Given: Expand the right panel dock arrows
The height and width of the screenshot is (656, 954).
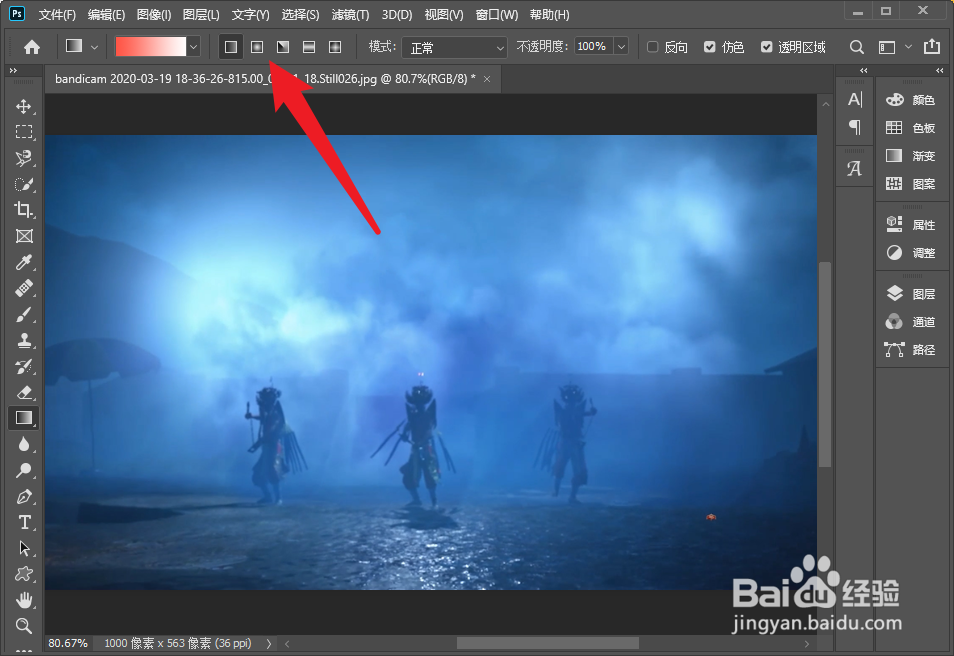Looking at the screenshot, I should point(939,71).
